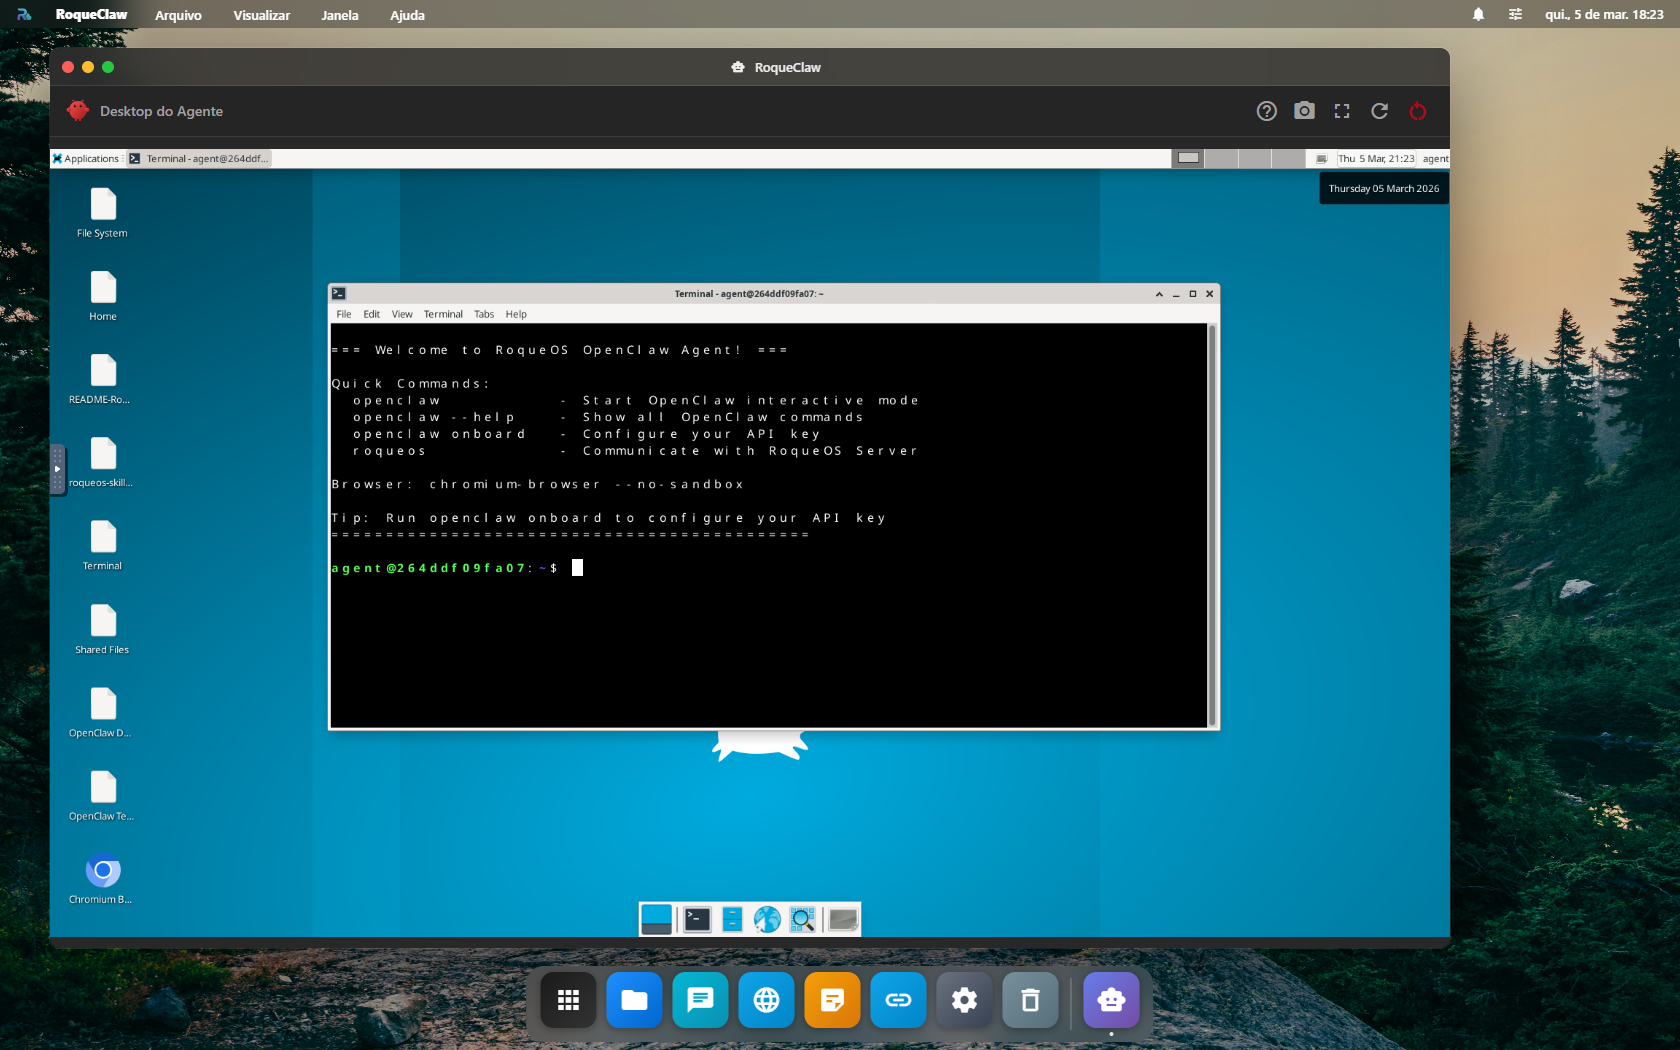This screenshot has width=1680, height=1050.
Task: Switch to the third workspace in the pager
Action: pos(1254,158)
